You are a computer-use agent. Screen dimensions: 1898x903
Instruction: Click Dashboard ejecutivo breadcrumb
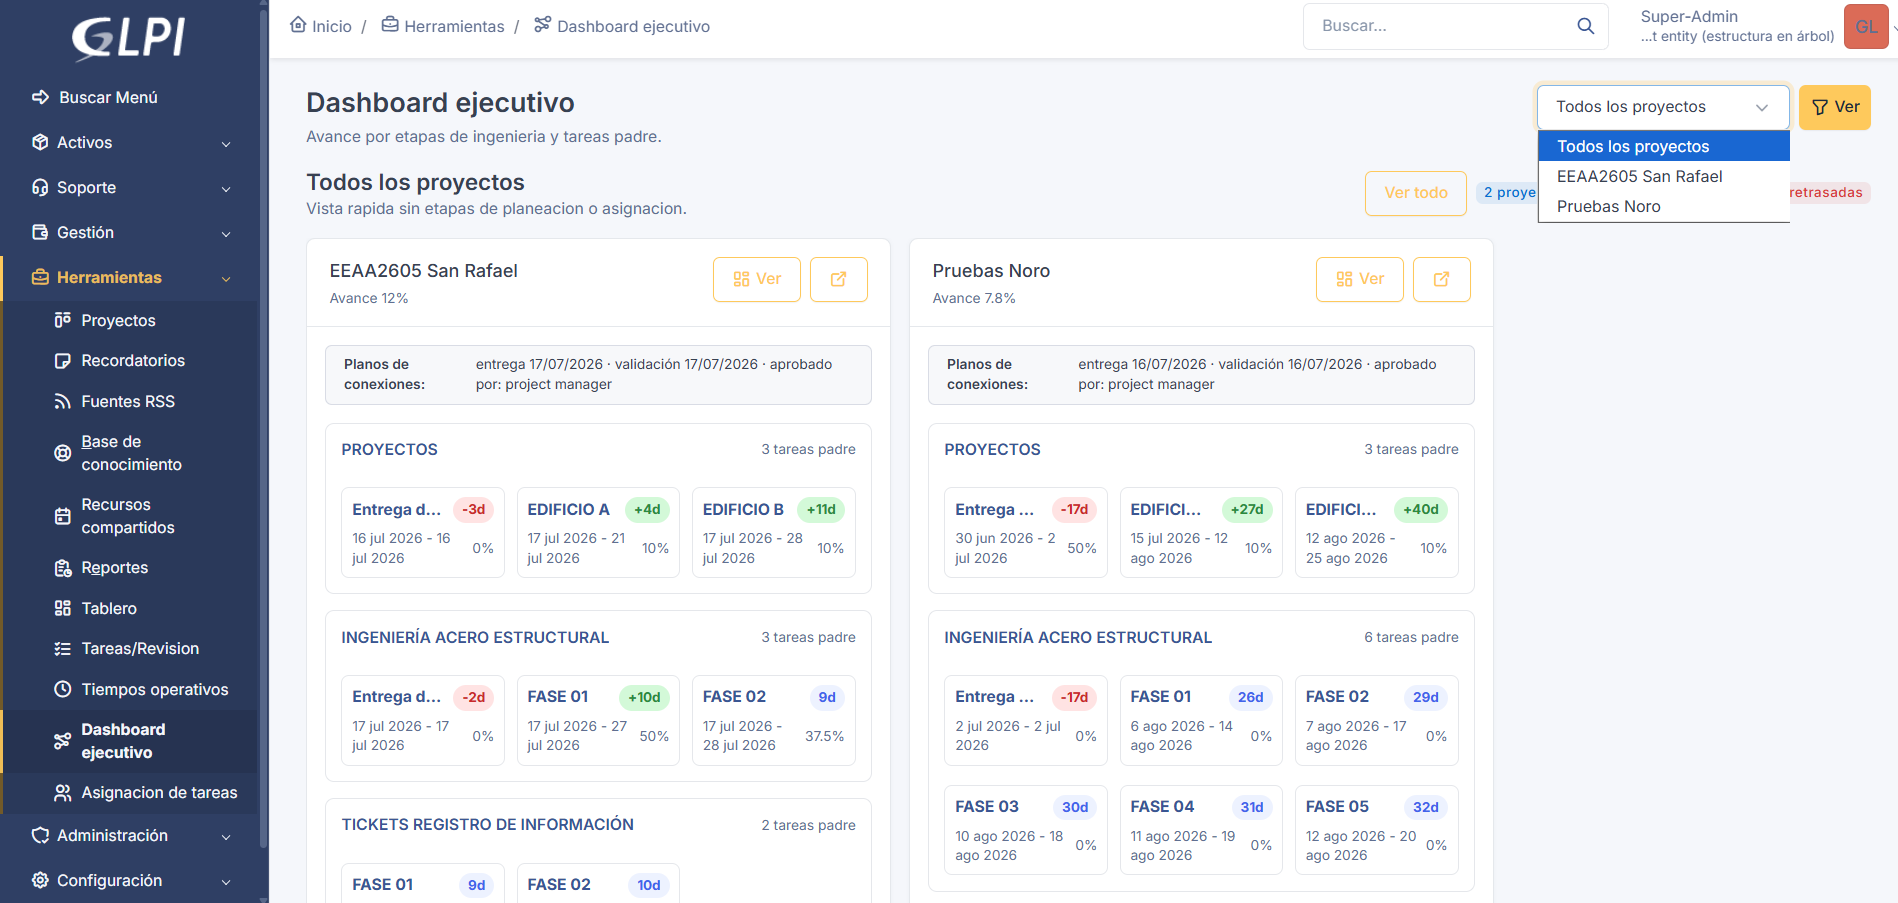(622, 26)
